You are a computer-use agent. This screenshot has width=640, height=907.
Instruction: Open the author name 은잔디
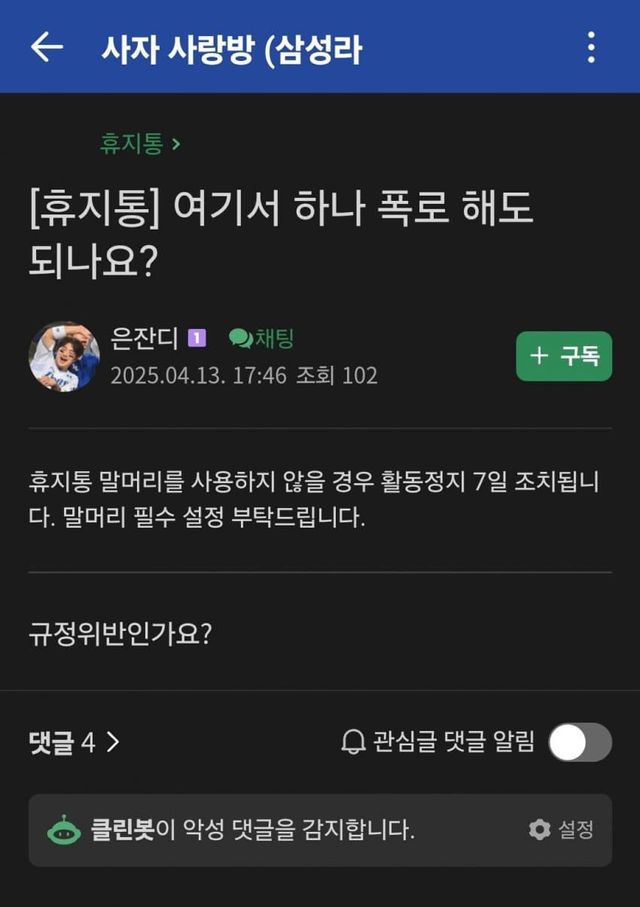(x=144, y=339)
